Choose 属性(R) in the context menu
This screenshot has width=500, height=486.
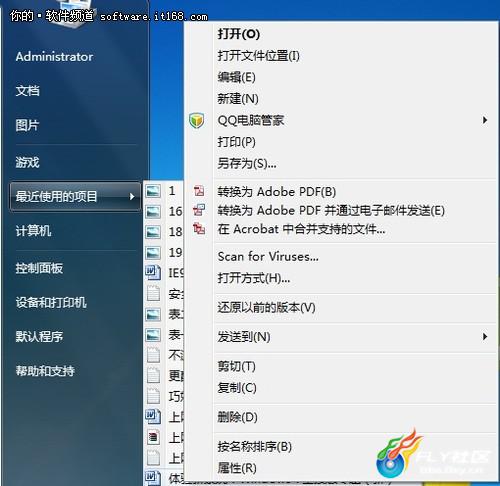[x=237, y=468]
